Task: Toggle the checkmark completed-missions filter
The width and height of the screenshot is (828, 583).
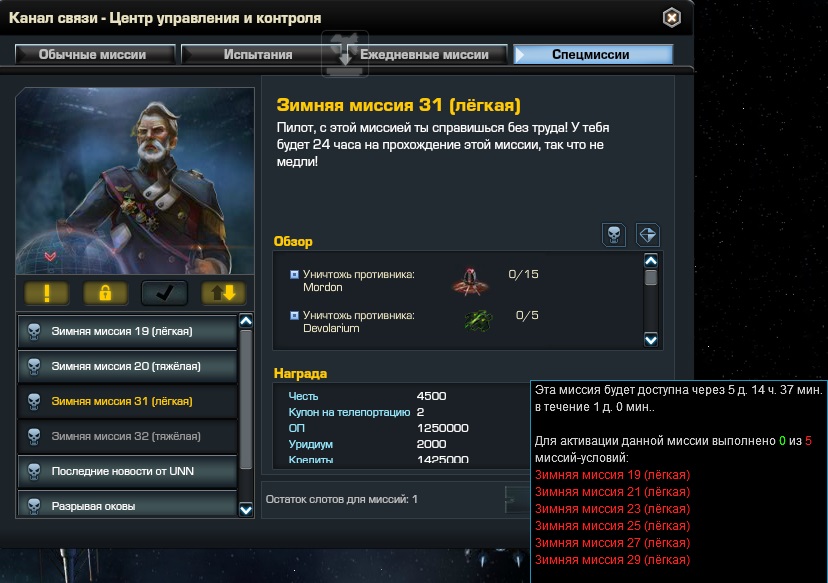Action: point(164,293)
